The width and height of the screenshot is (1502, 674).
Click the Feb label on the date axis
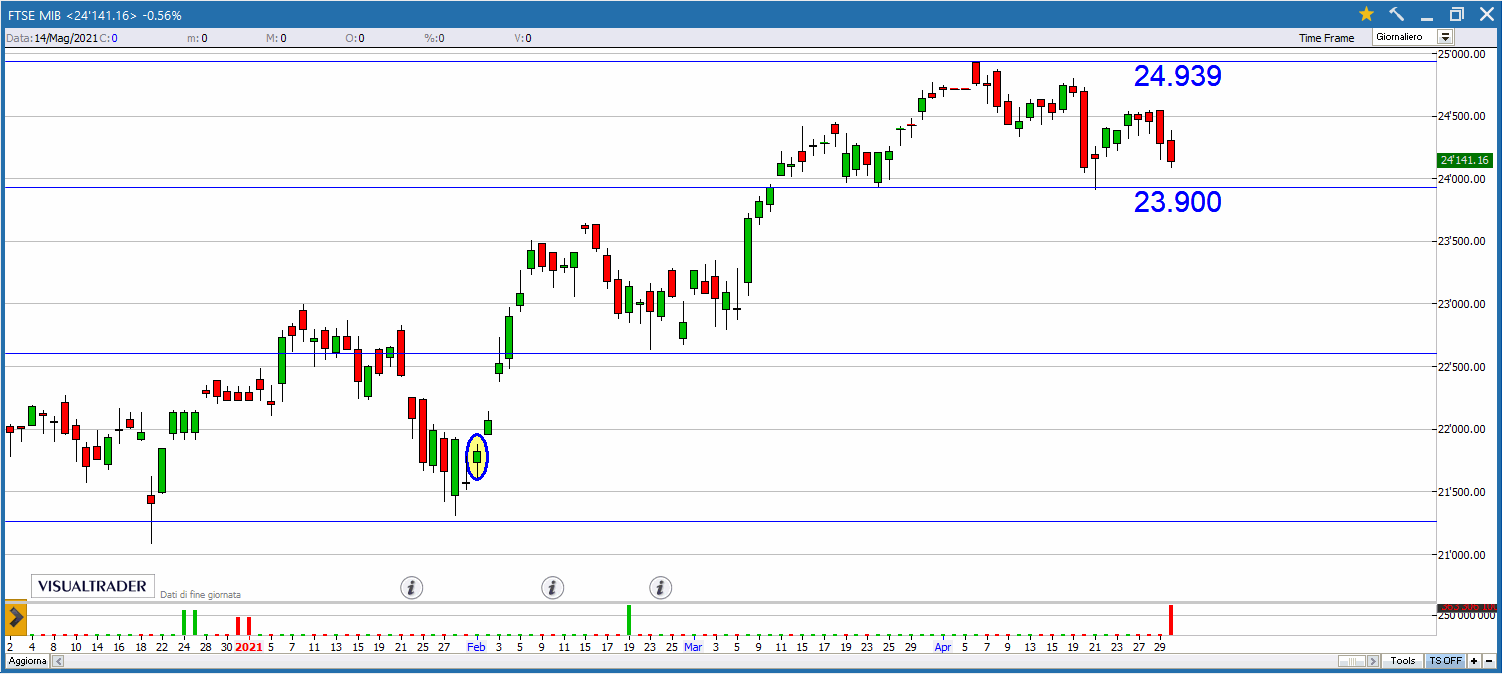click(x=476, y=647)
